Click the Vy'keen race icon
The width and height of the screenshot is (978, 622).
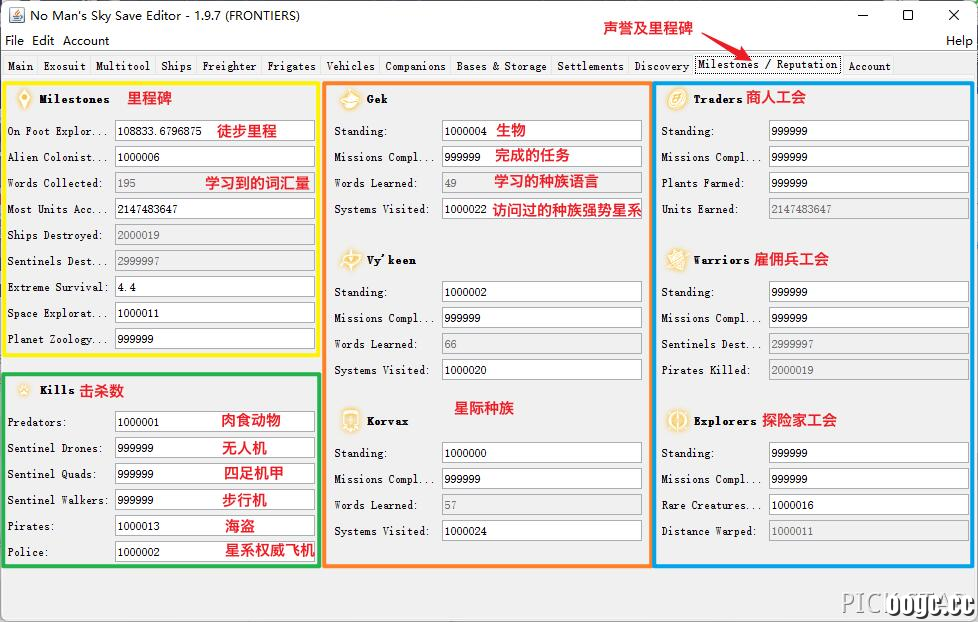pyautogui.click(x=350, y=260)
